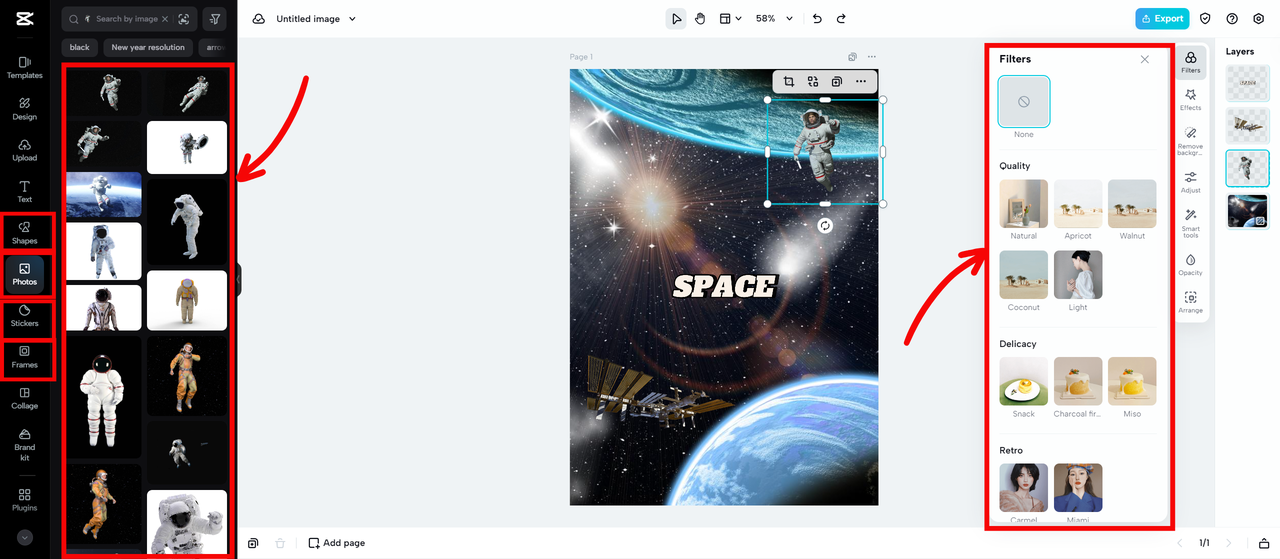The height and width of the screenshot is (559, 1280).
Task: Redo the last action
Action: [x=841, y=18]
